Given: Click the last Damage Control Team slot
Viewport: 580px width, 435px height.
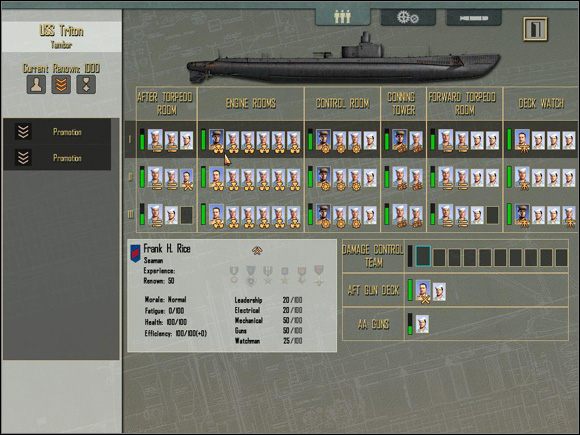Looking at the screenshot, I should click(x=561, y=257).
